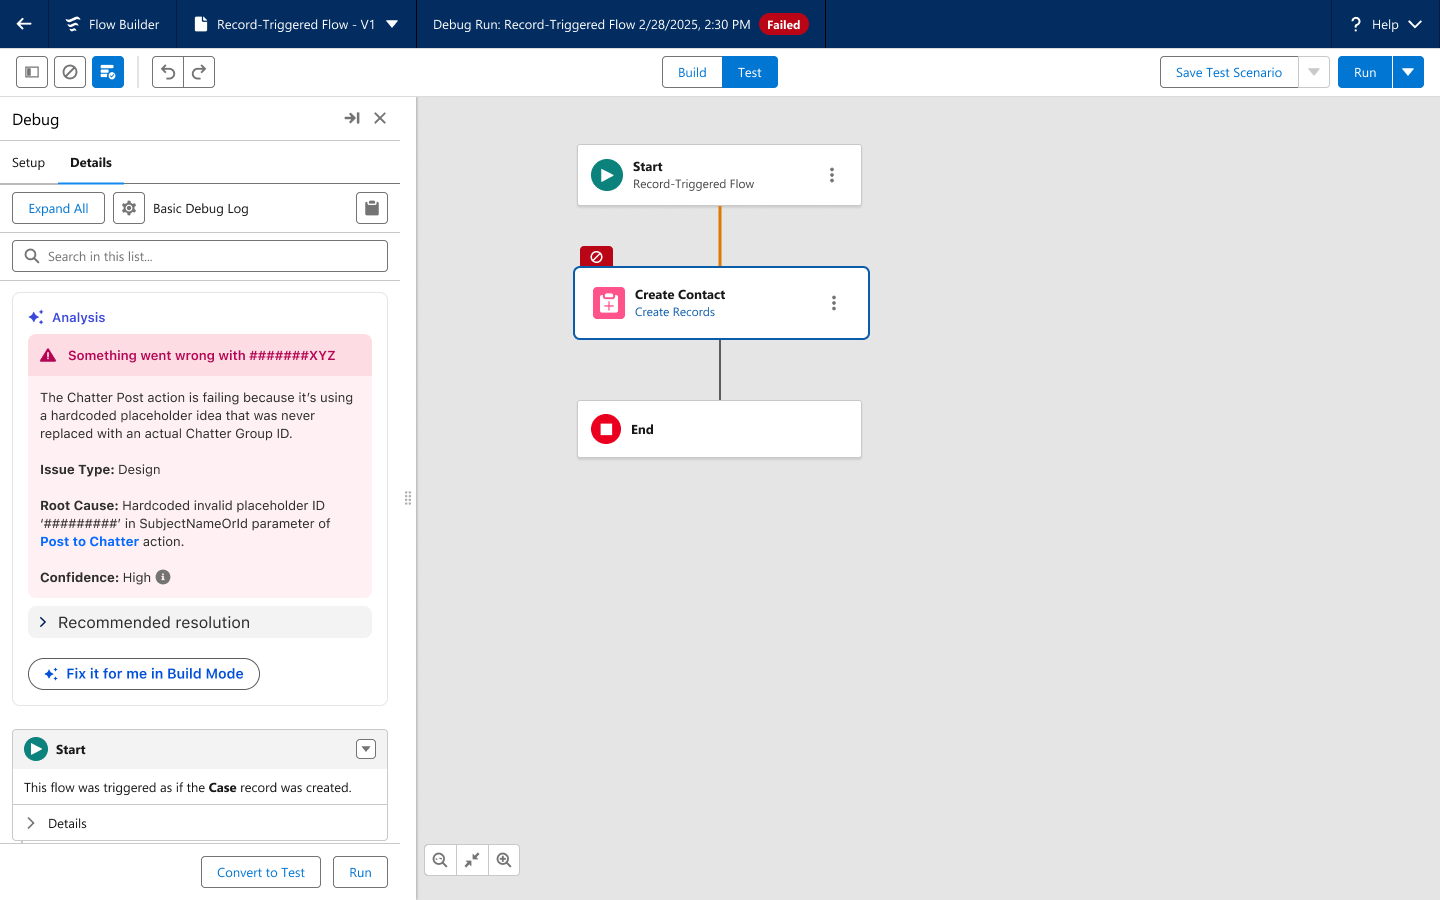Screen dimensions: 1440x900
Task: Click the End stop icon on canvas
Action: pyautogui.click(x=606, y=429)
